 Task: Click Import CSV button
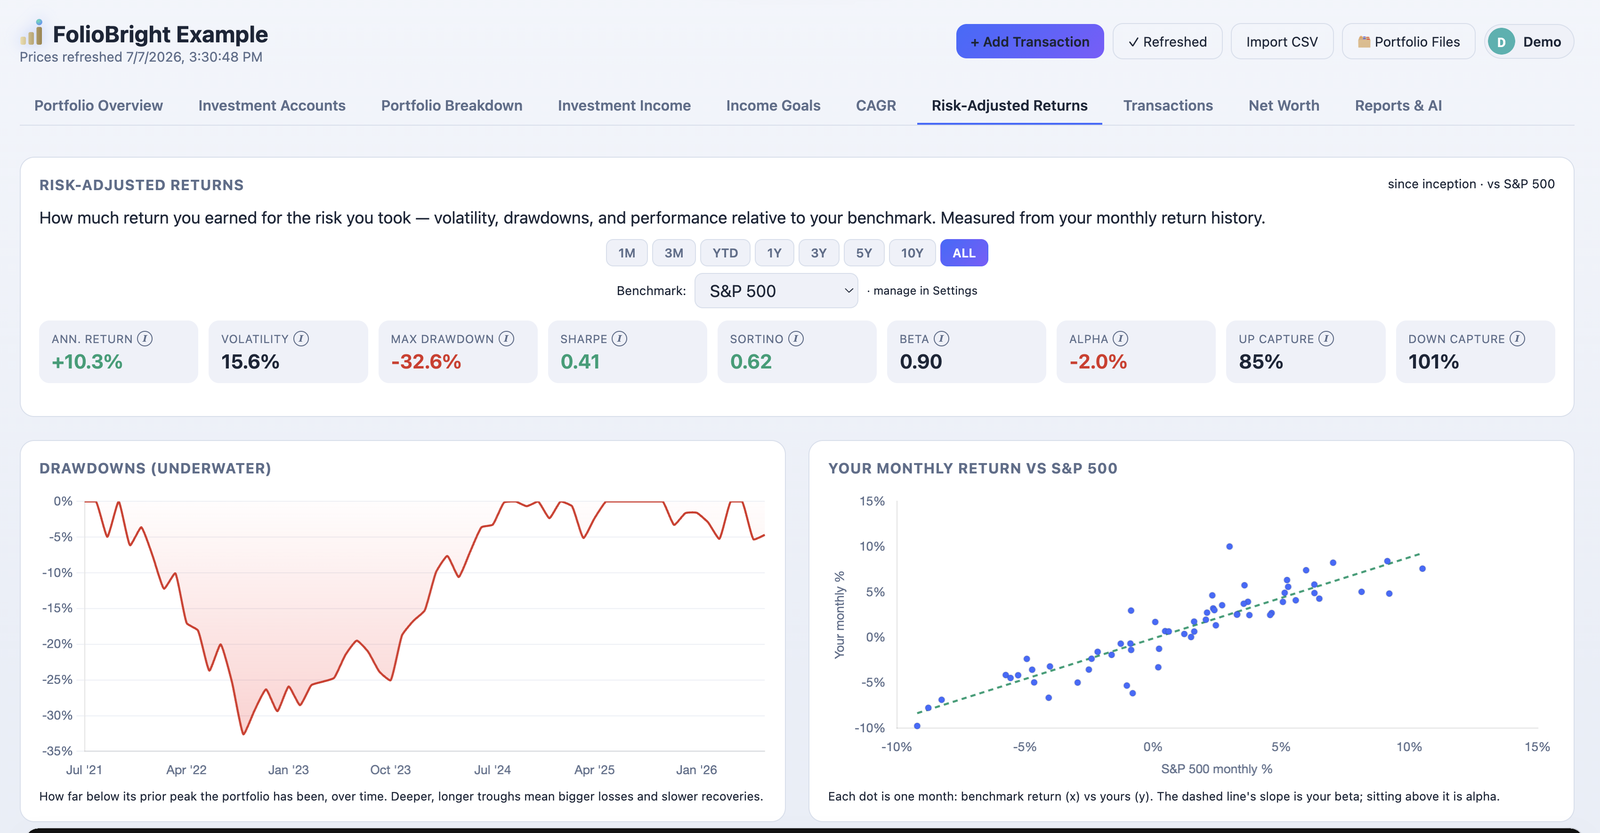1282,42
